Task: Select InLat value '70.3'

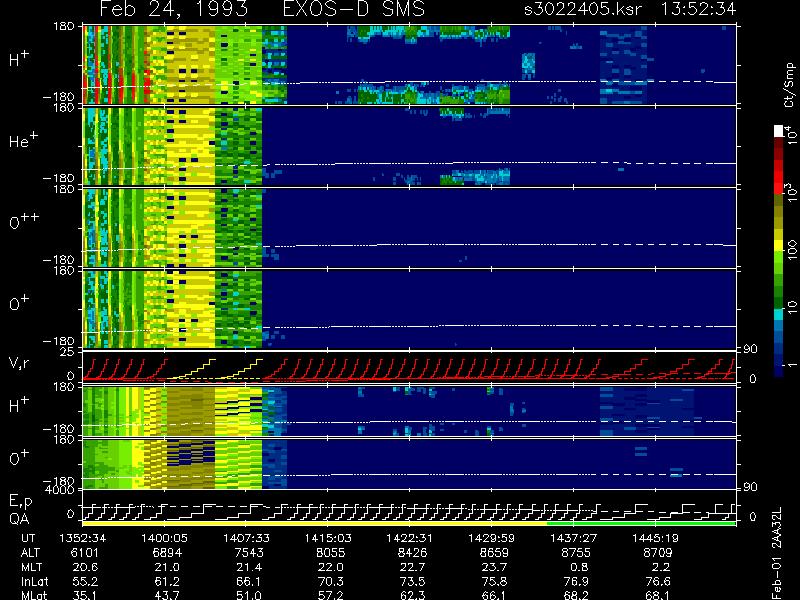Action: [x=331, y=581]
